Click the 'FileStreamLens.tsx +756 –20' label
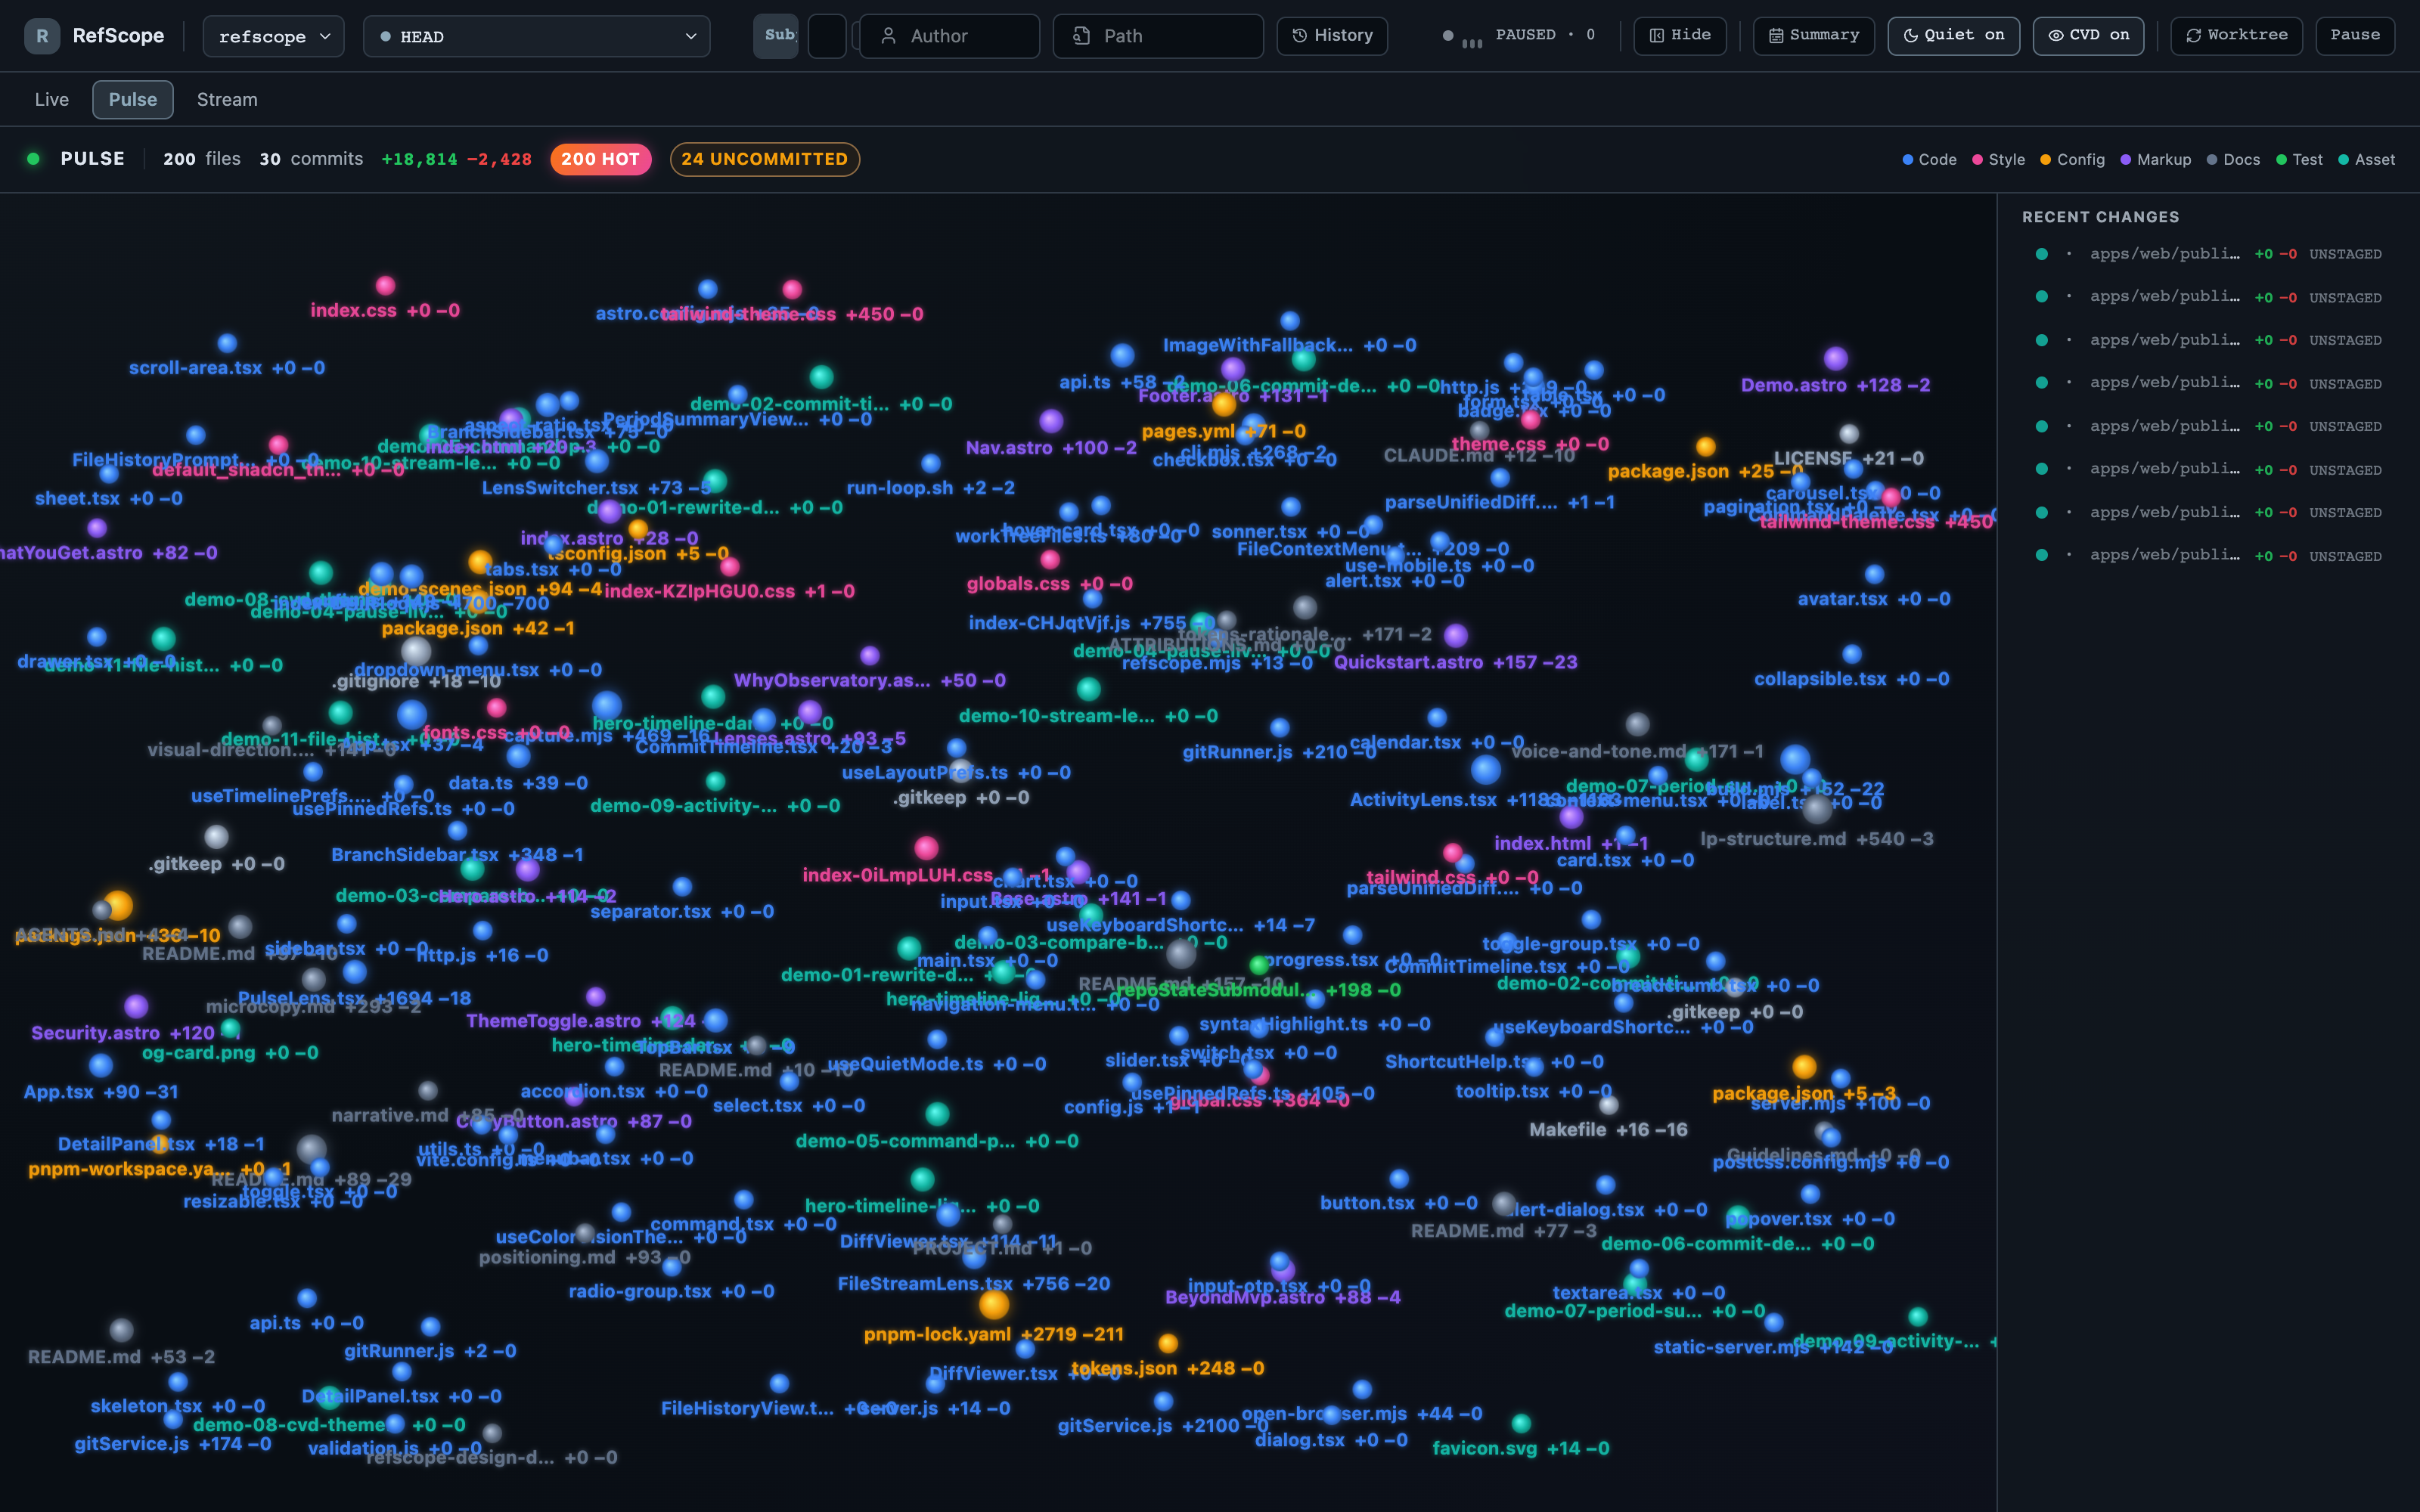 tap(974, 1284)
